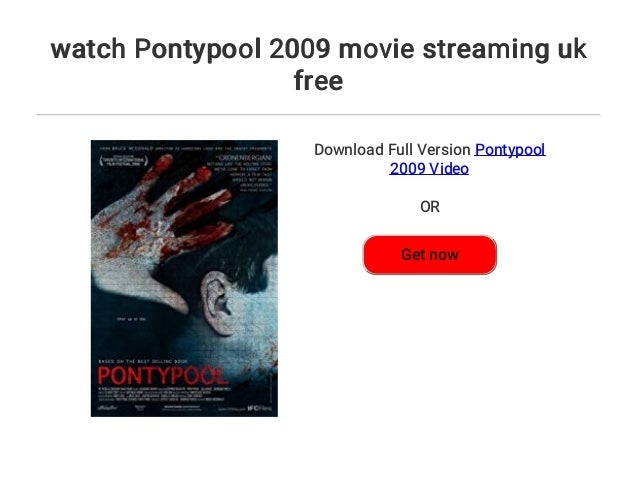Click the word "free" in the heading

[x=319, y=80]
